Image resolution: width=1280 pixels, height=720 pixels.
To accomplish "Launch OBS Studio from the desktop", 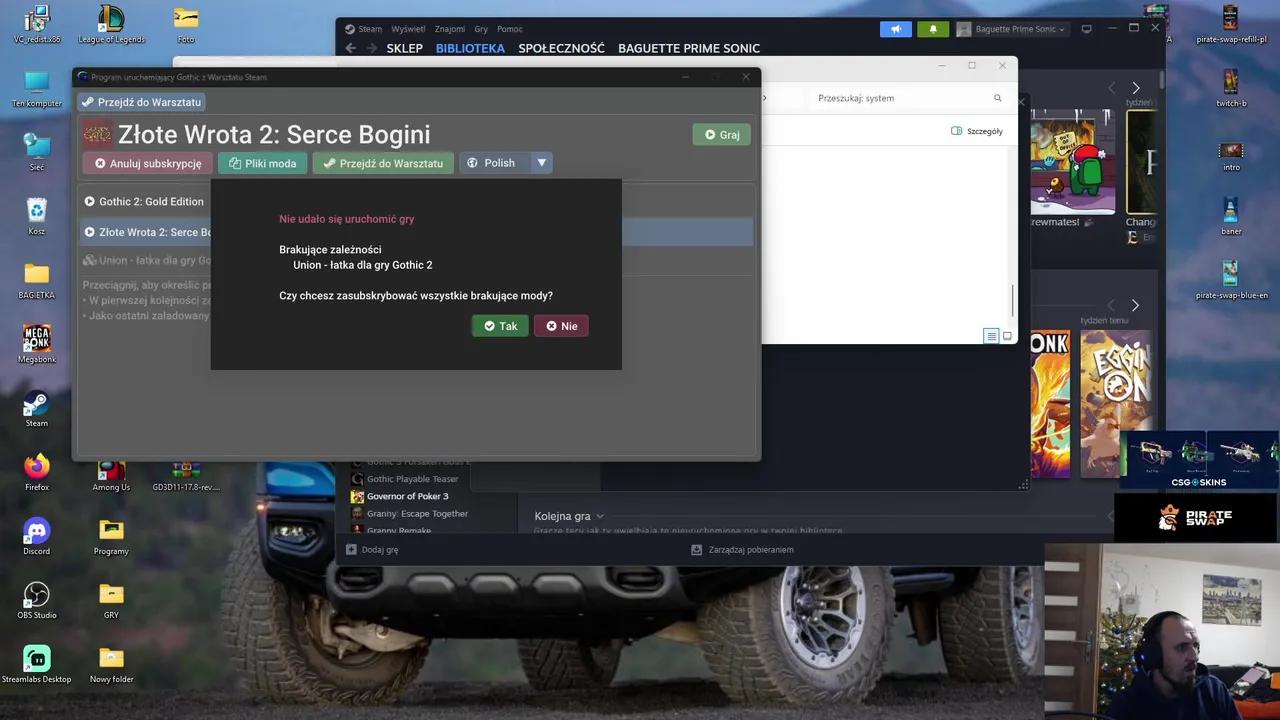I will click(x=37, y=600).
